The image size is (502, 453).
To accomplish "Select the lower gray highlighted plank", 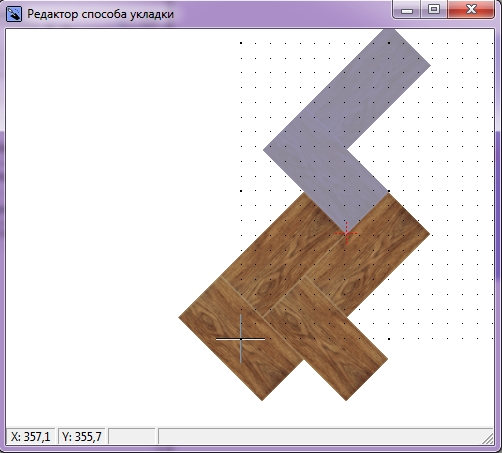I will (x=326, y=171).
